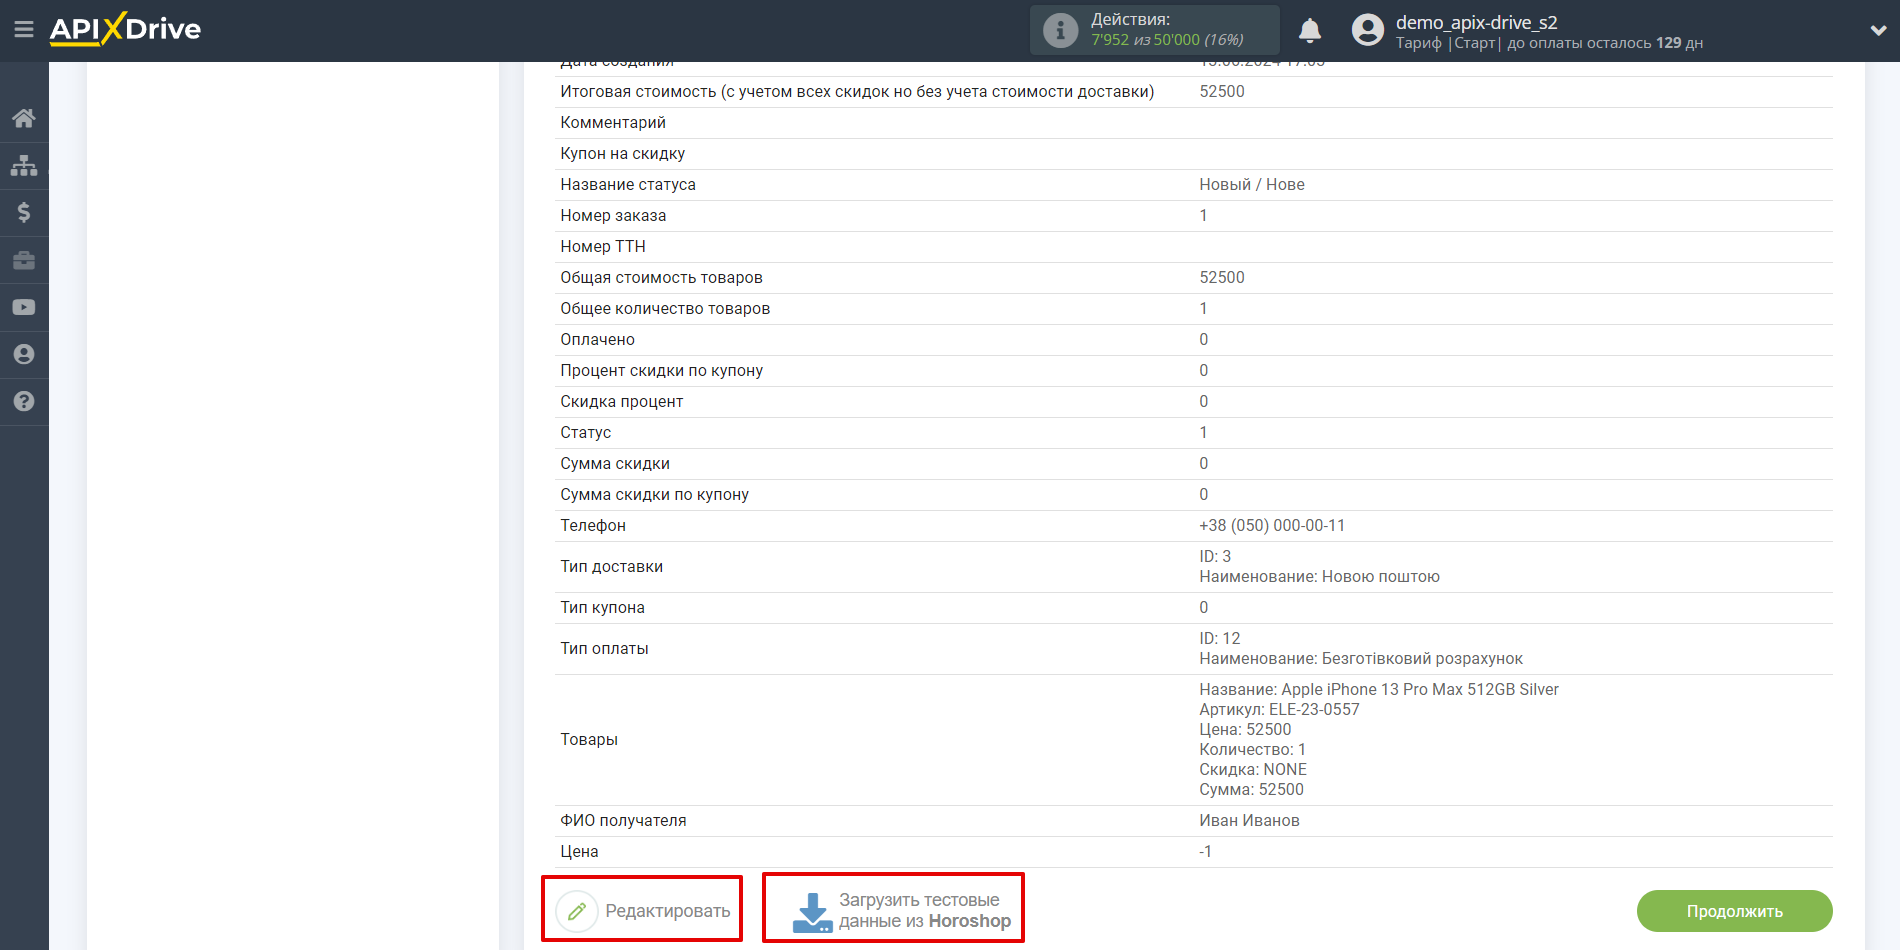This screenshot has width=1900, height=950.
Task: Select the Итоговая стоимость value 52500
Action: (1222, 92)
